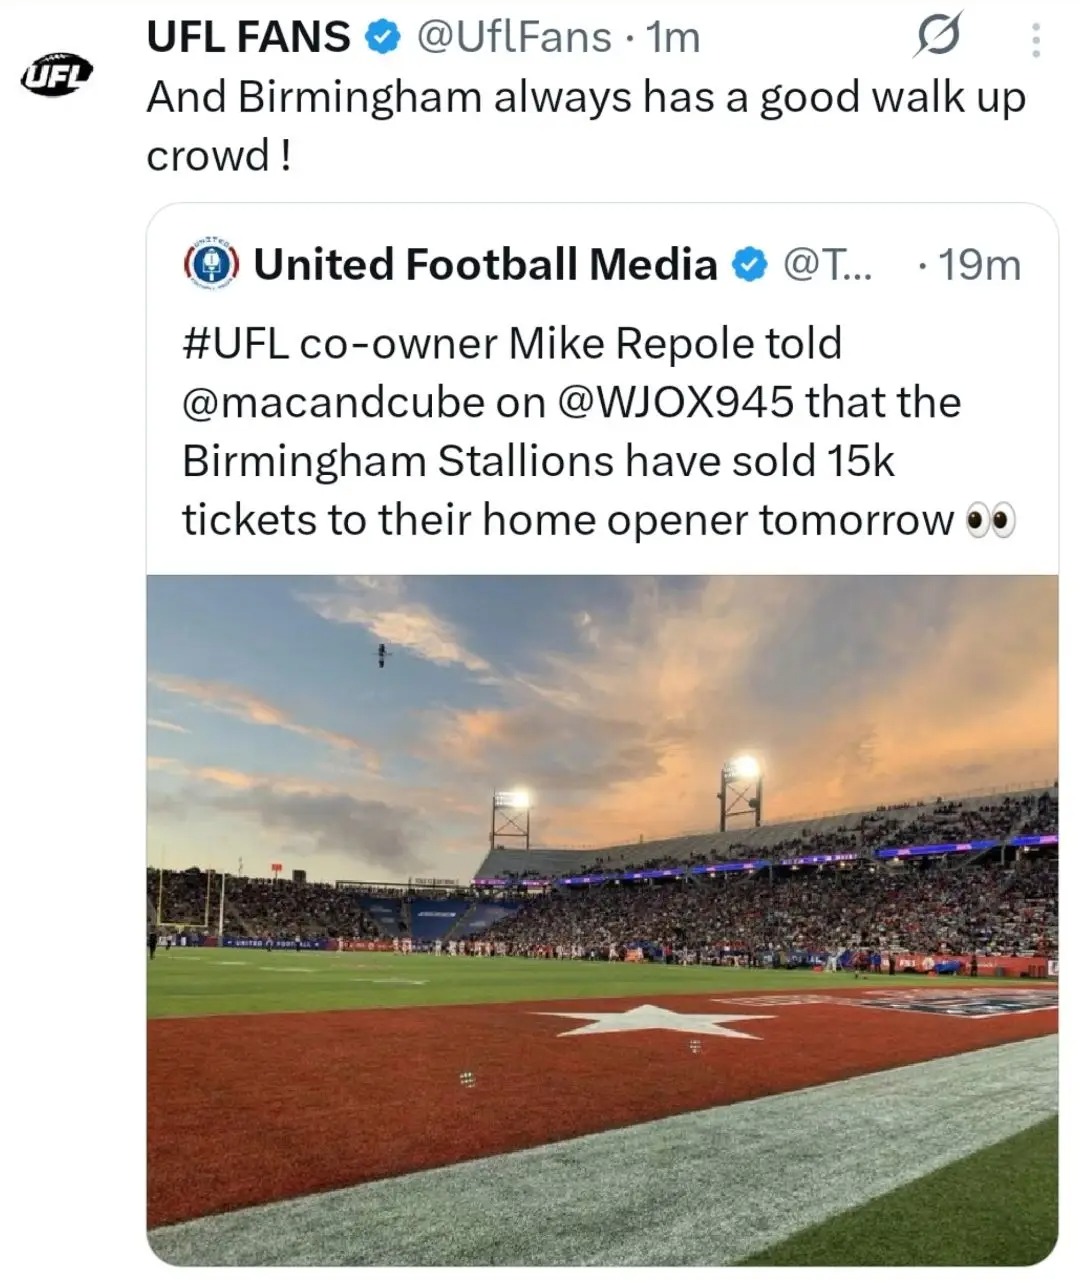Image resolution: width=1080 pixels, height=1283 pixels.
Task: Open the three-dot more options menu
Action: click(1035, 39)
